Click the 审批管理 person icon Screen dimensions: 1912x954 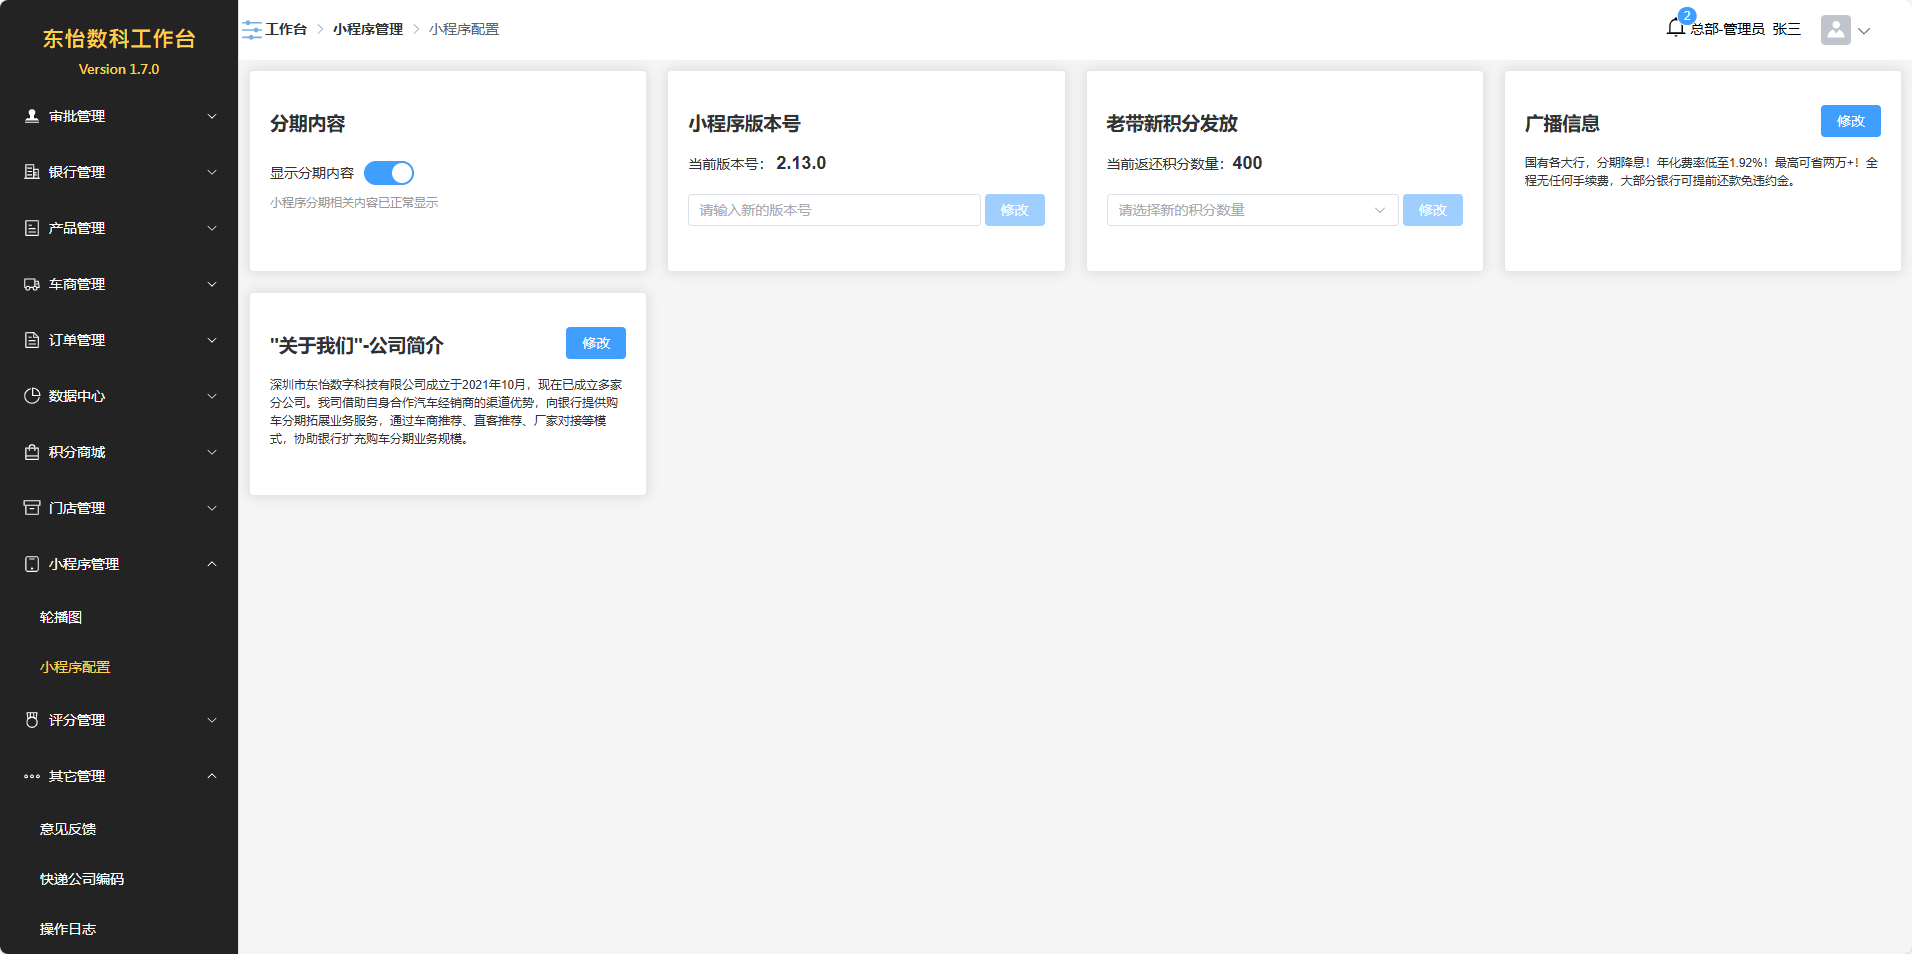pyautogui.click(x=32, y=116)
